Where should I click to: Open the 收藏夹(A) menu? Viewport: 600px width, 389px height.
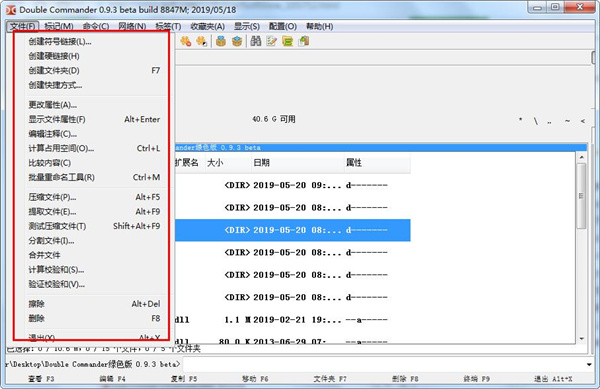[x=207, y=26]
